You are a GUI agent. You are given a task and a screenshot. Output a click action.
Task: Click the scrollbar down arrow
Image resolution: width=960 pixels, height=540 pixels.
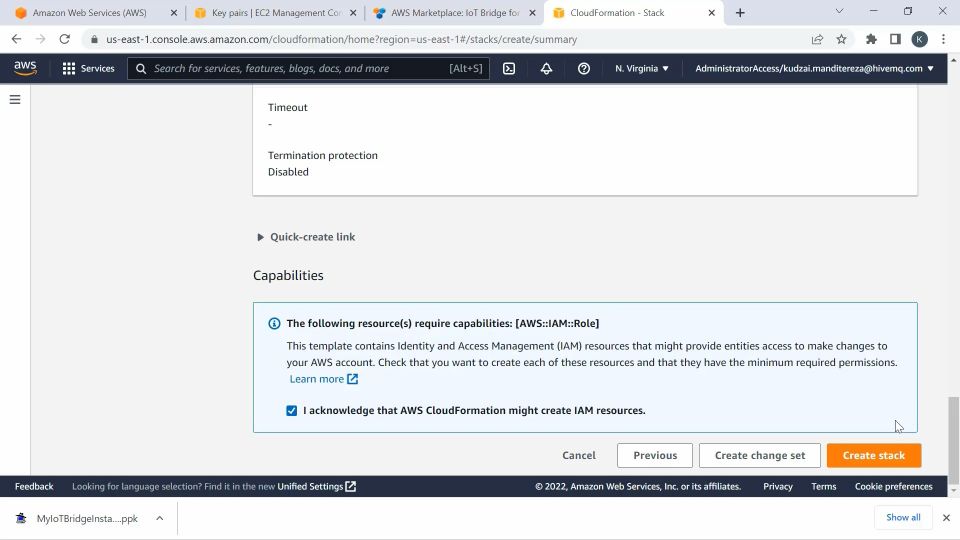coord(953,490)
